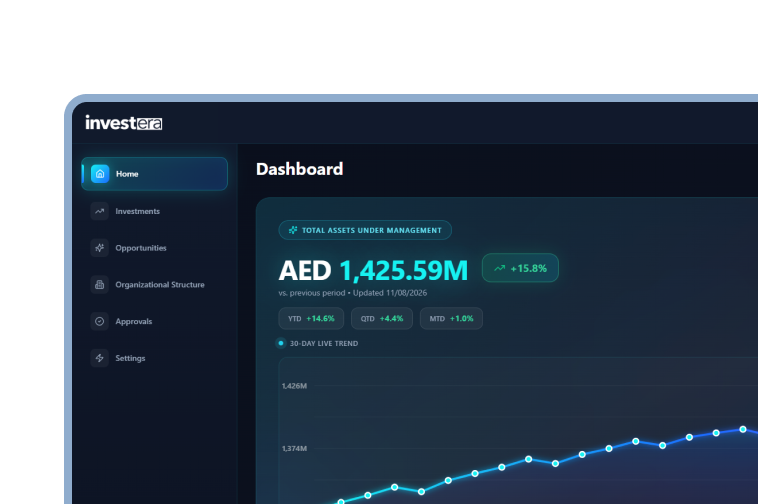Click sparkle icon in Total Assets badge
Viewport: 758px width, 504px height.
pyautogui.click(x=293, y=230)
